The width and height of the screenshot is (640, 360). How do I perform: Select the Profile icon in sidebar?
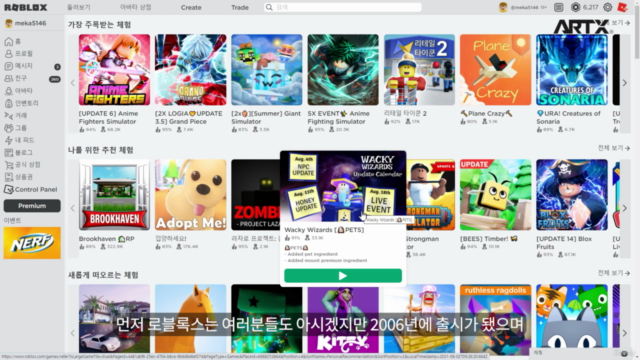click(x=9, y=53)
